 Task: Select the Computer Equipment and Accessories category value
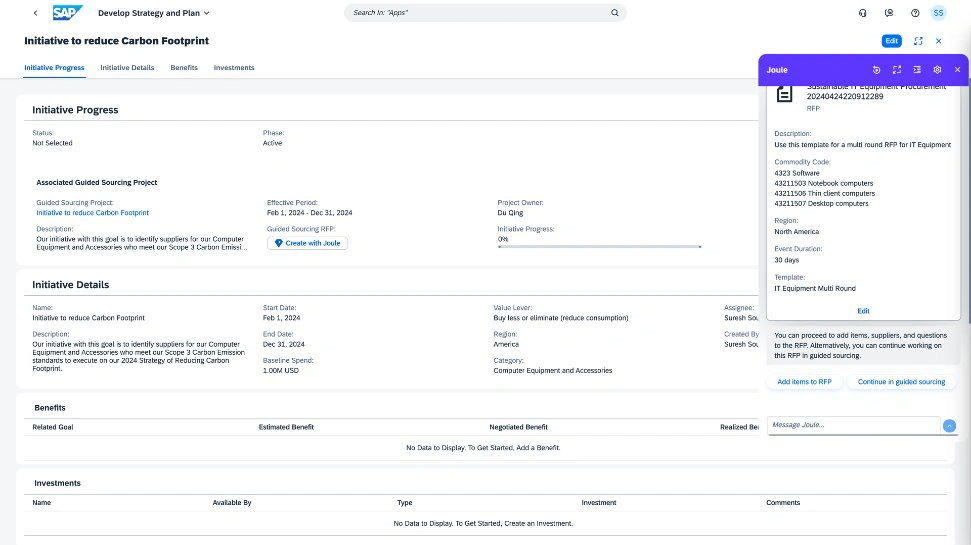click(x=552, y=370)
